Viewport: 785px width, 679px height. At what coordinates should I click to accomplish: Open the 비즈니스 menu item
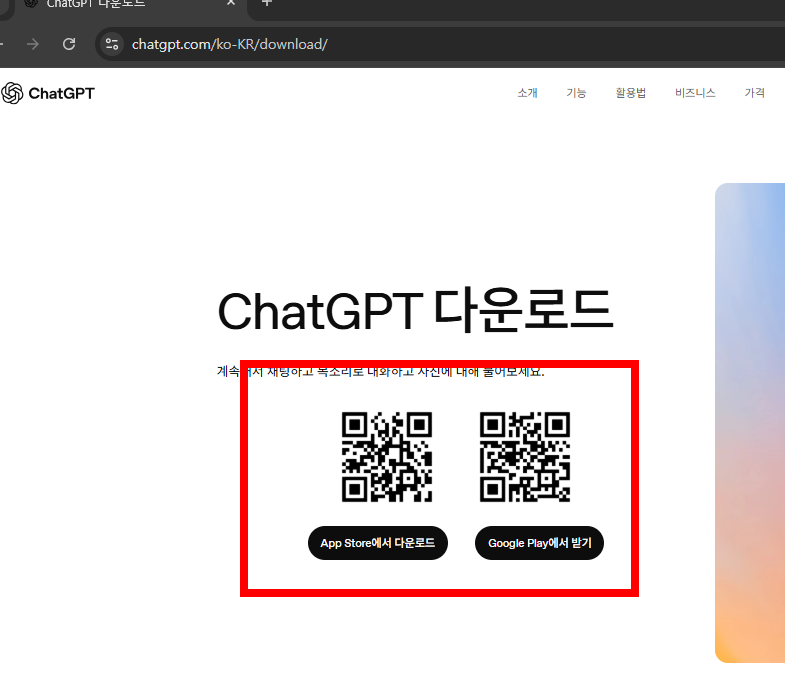pyautogui.click(x=695, y=93)
